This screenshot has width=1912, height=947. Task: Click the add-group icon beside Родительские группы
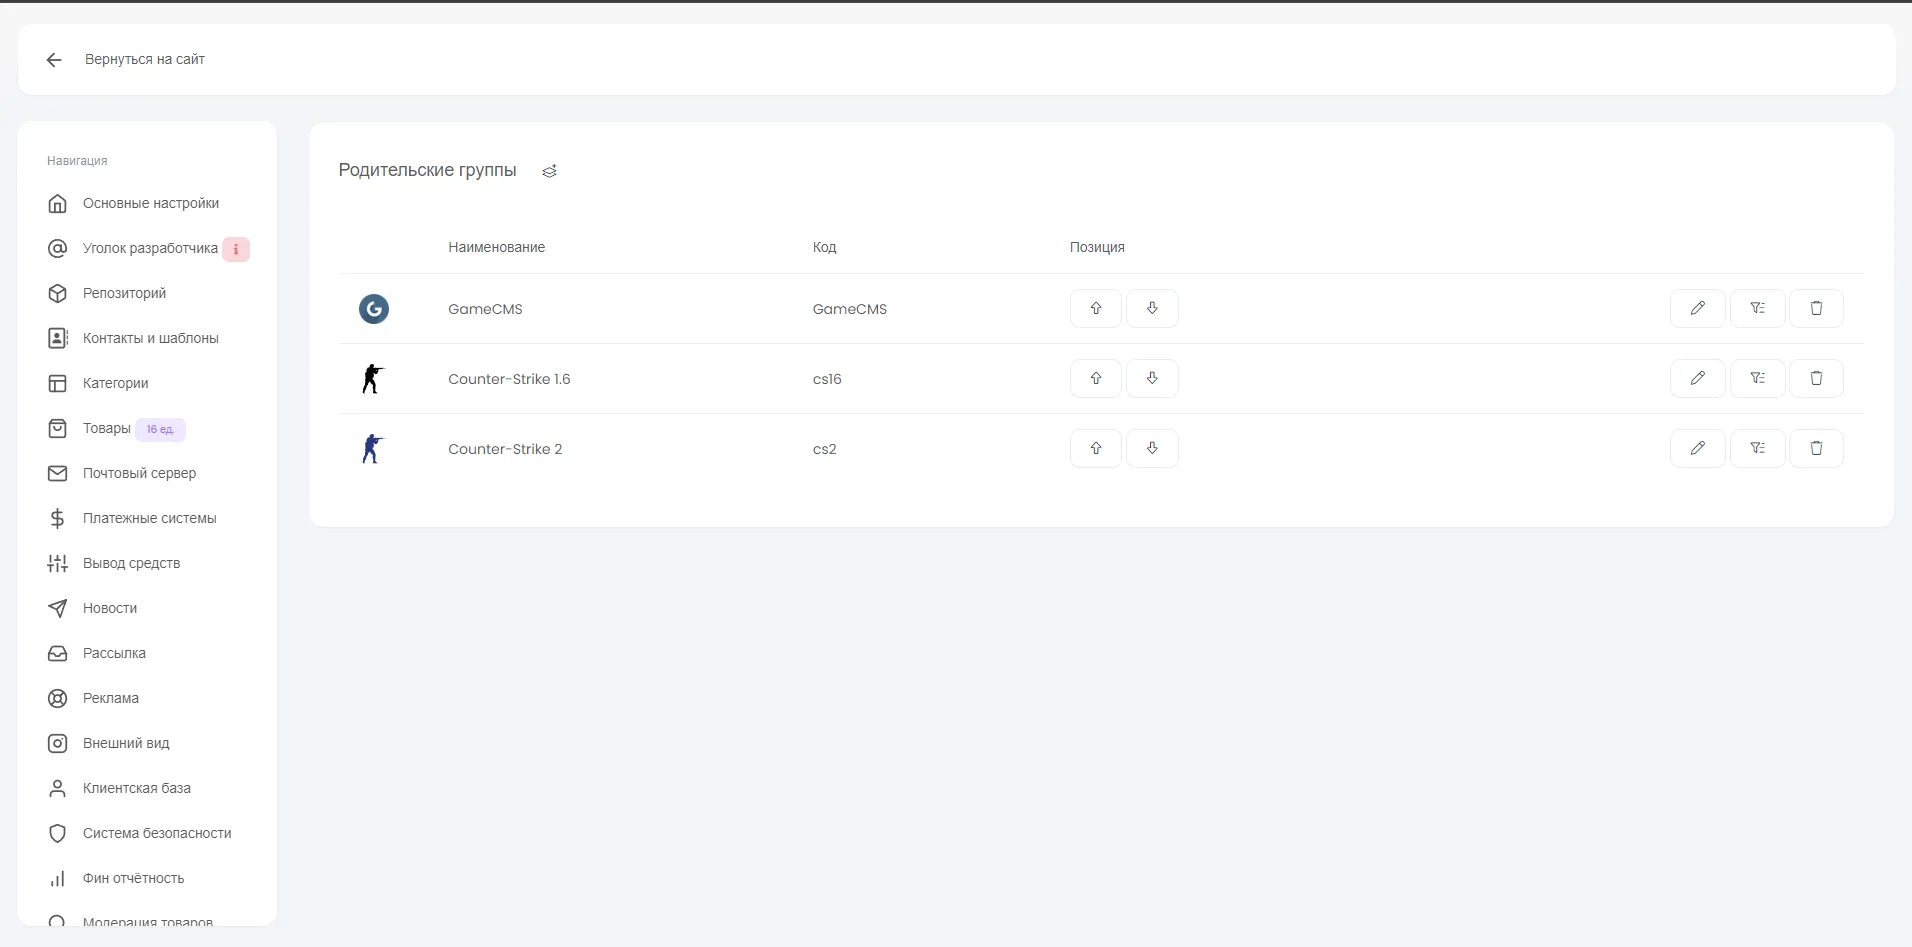pyautogui.click(x=549, y=172)
